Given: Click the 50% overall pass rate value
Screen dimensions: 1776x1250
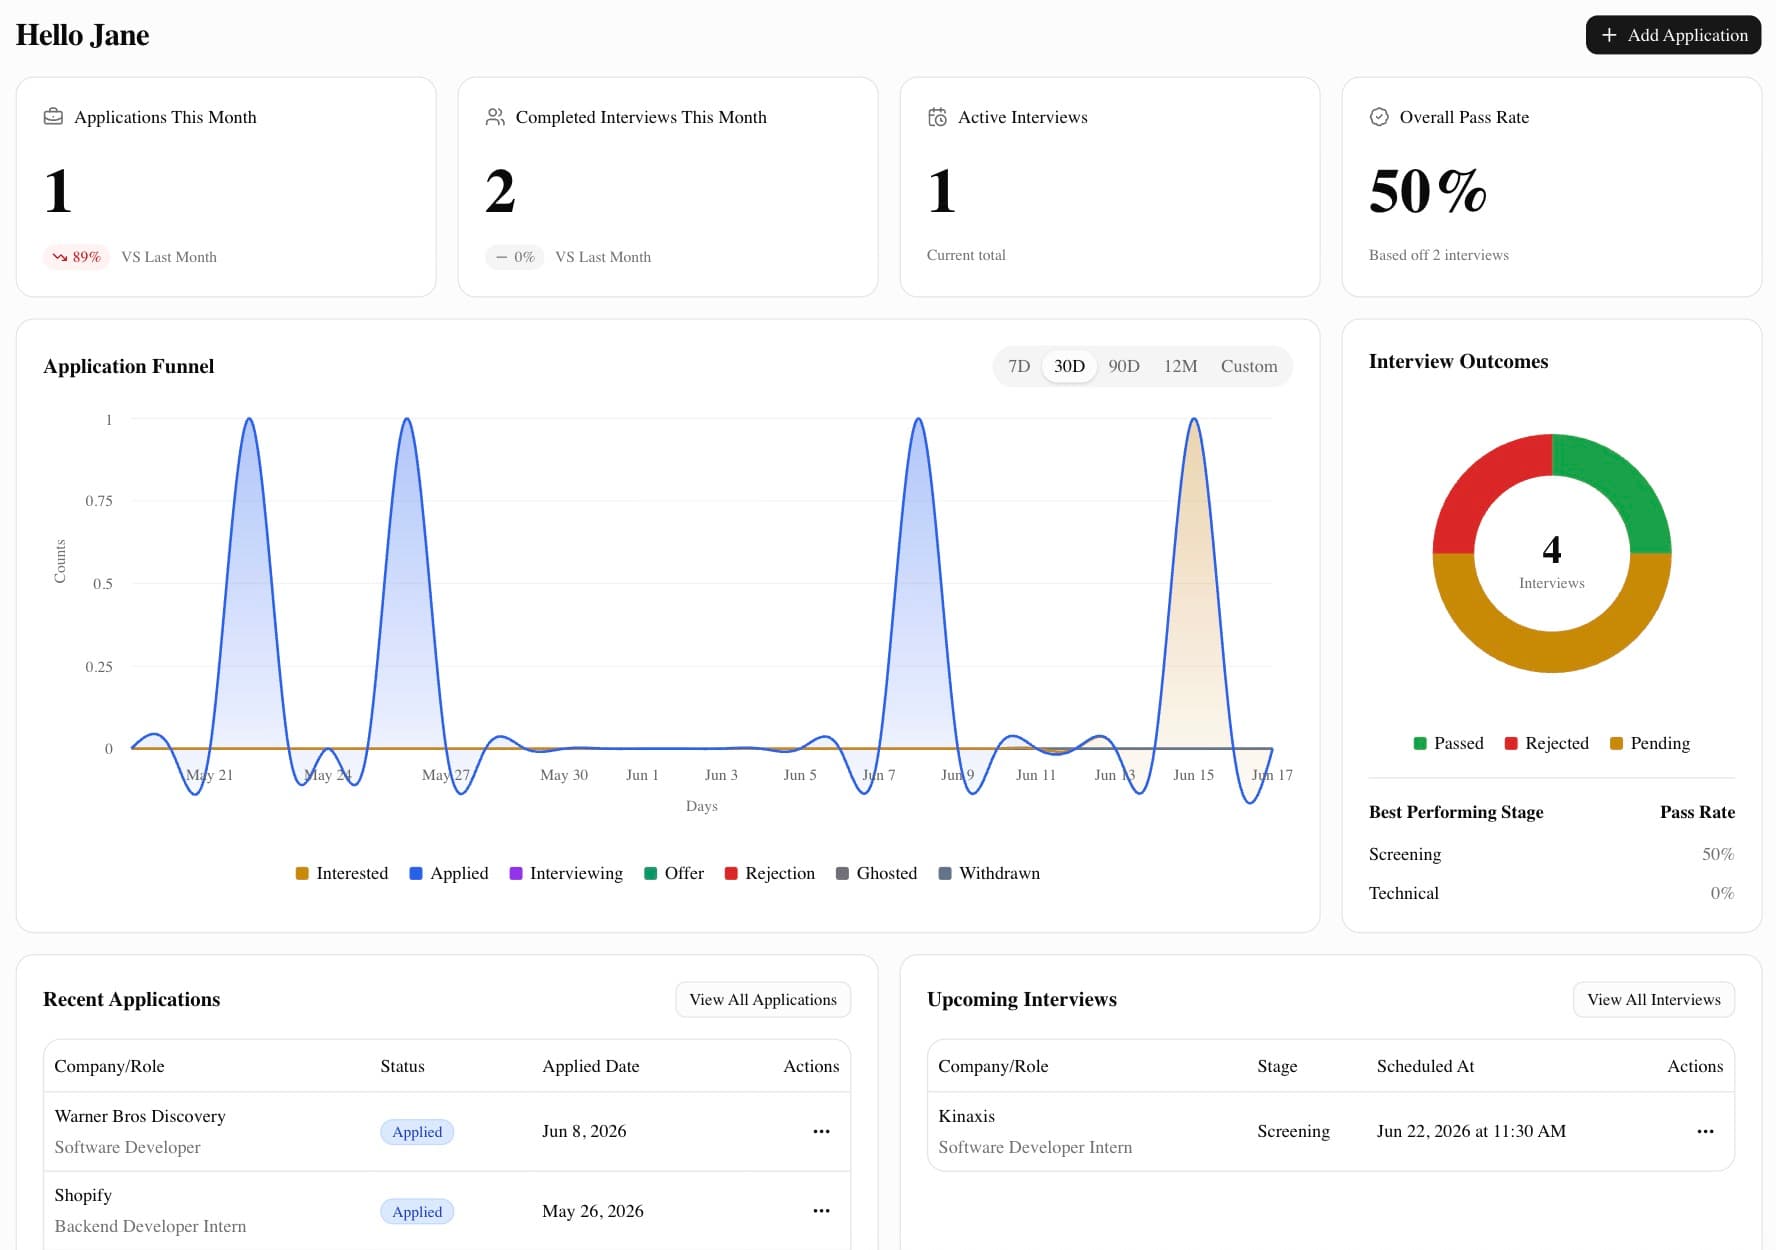Looking at the screenshot, I should click(1428, 191).
